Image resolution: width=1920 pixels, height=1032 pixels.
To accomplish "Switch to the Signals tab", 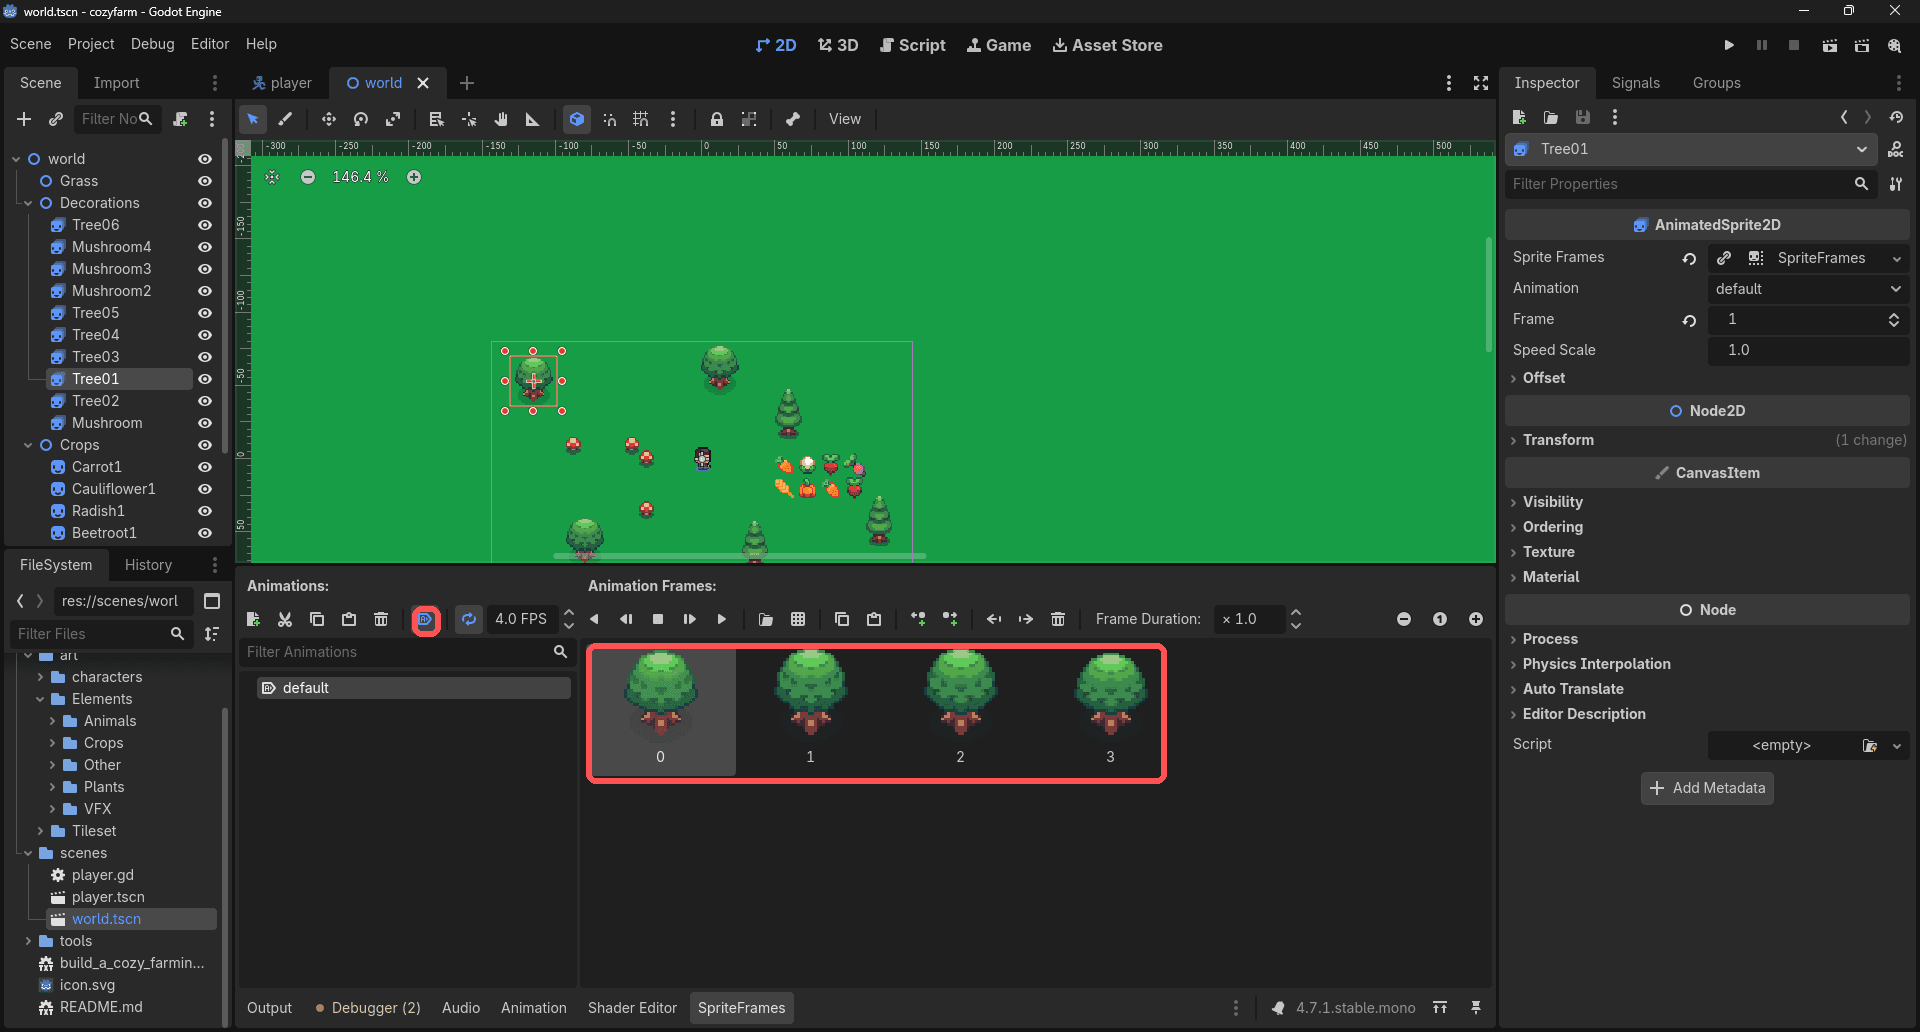I will [1635, 83].
